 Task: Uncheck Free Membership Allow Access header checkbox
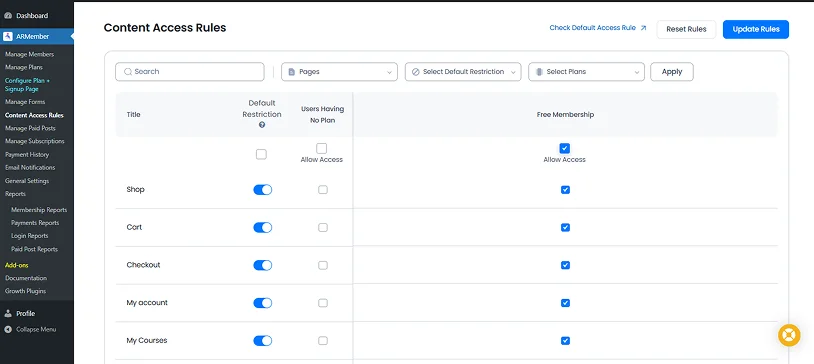[x=565, y=149]
